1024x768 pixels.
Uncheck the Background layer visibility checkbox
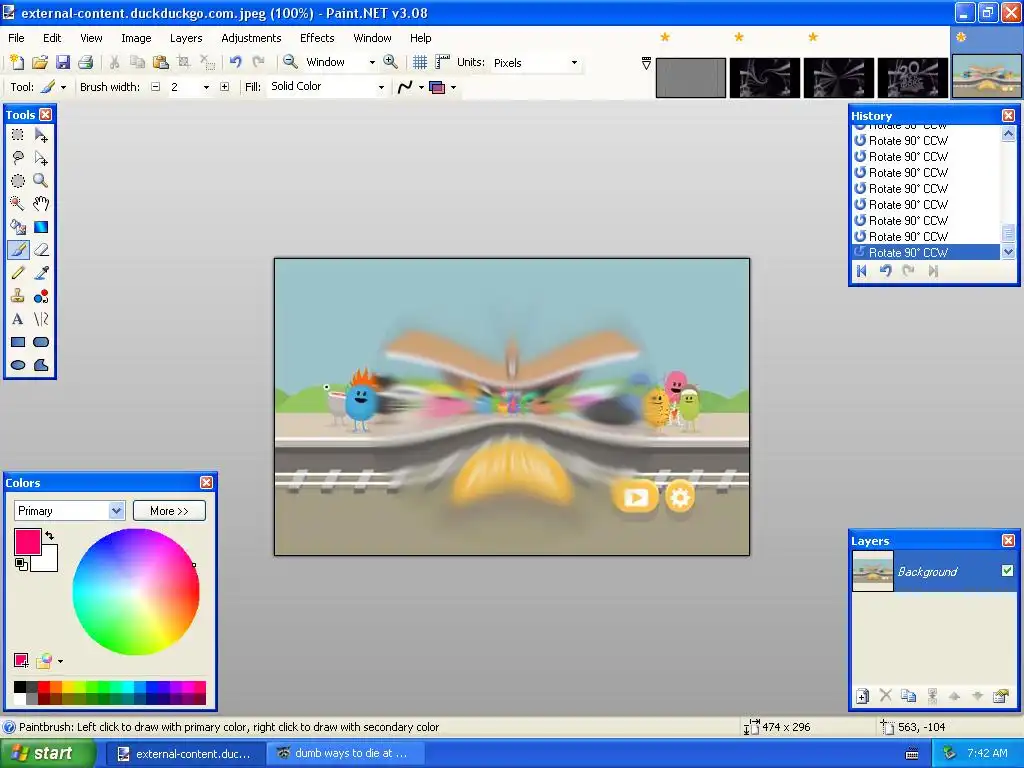point(1007,571)
